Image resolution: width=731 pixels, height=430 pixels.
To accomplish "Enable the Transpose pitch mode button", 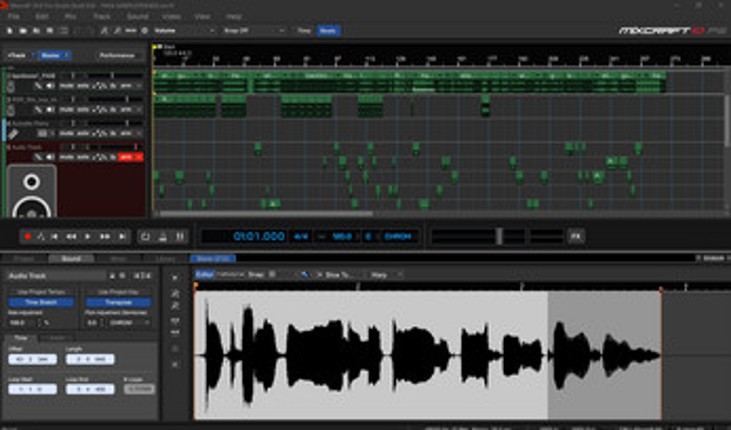I will (118, 302).
